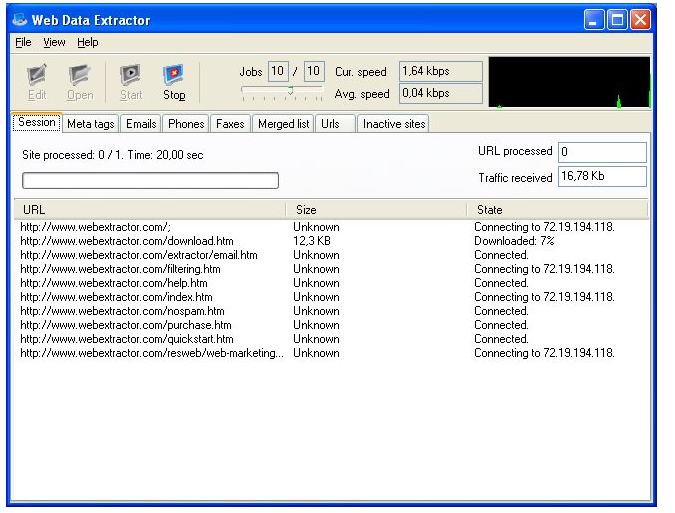Switch to the Faxes tab
The height and width of the screenshot is (513, 675).
[x=230, y=124]
